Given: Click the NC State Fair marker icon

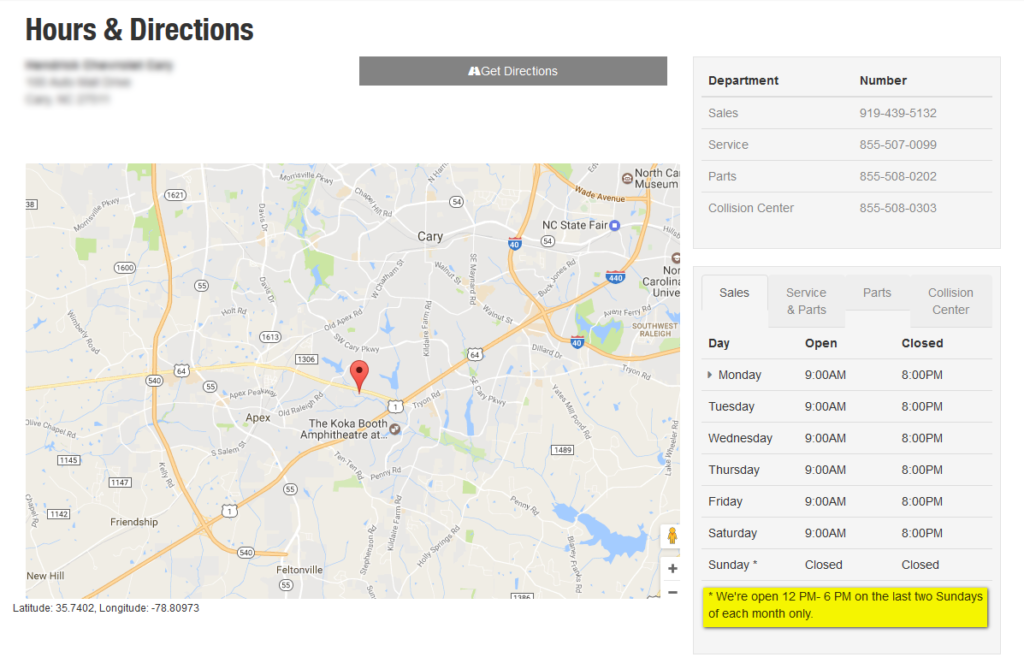Looking at the screenshot, I should click(x=615, y=225).
